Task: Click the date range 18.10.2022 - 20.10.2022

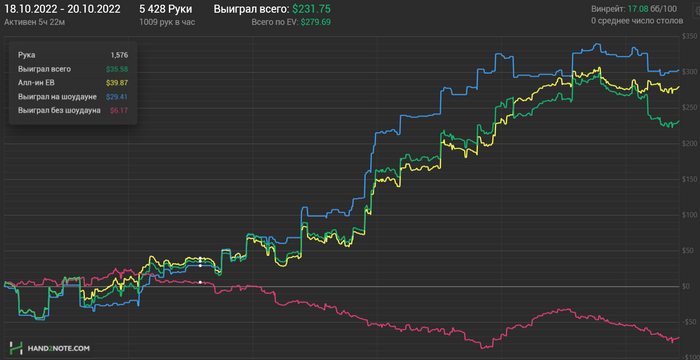Action: pyautogui.click(x=62, y=9)
